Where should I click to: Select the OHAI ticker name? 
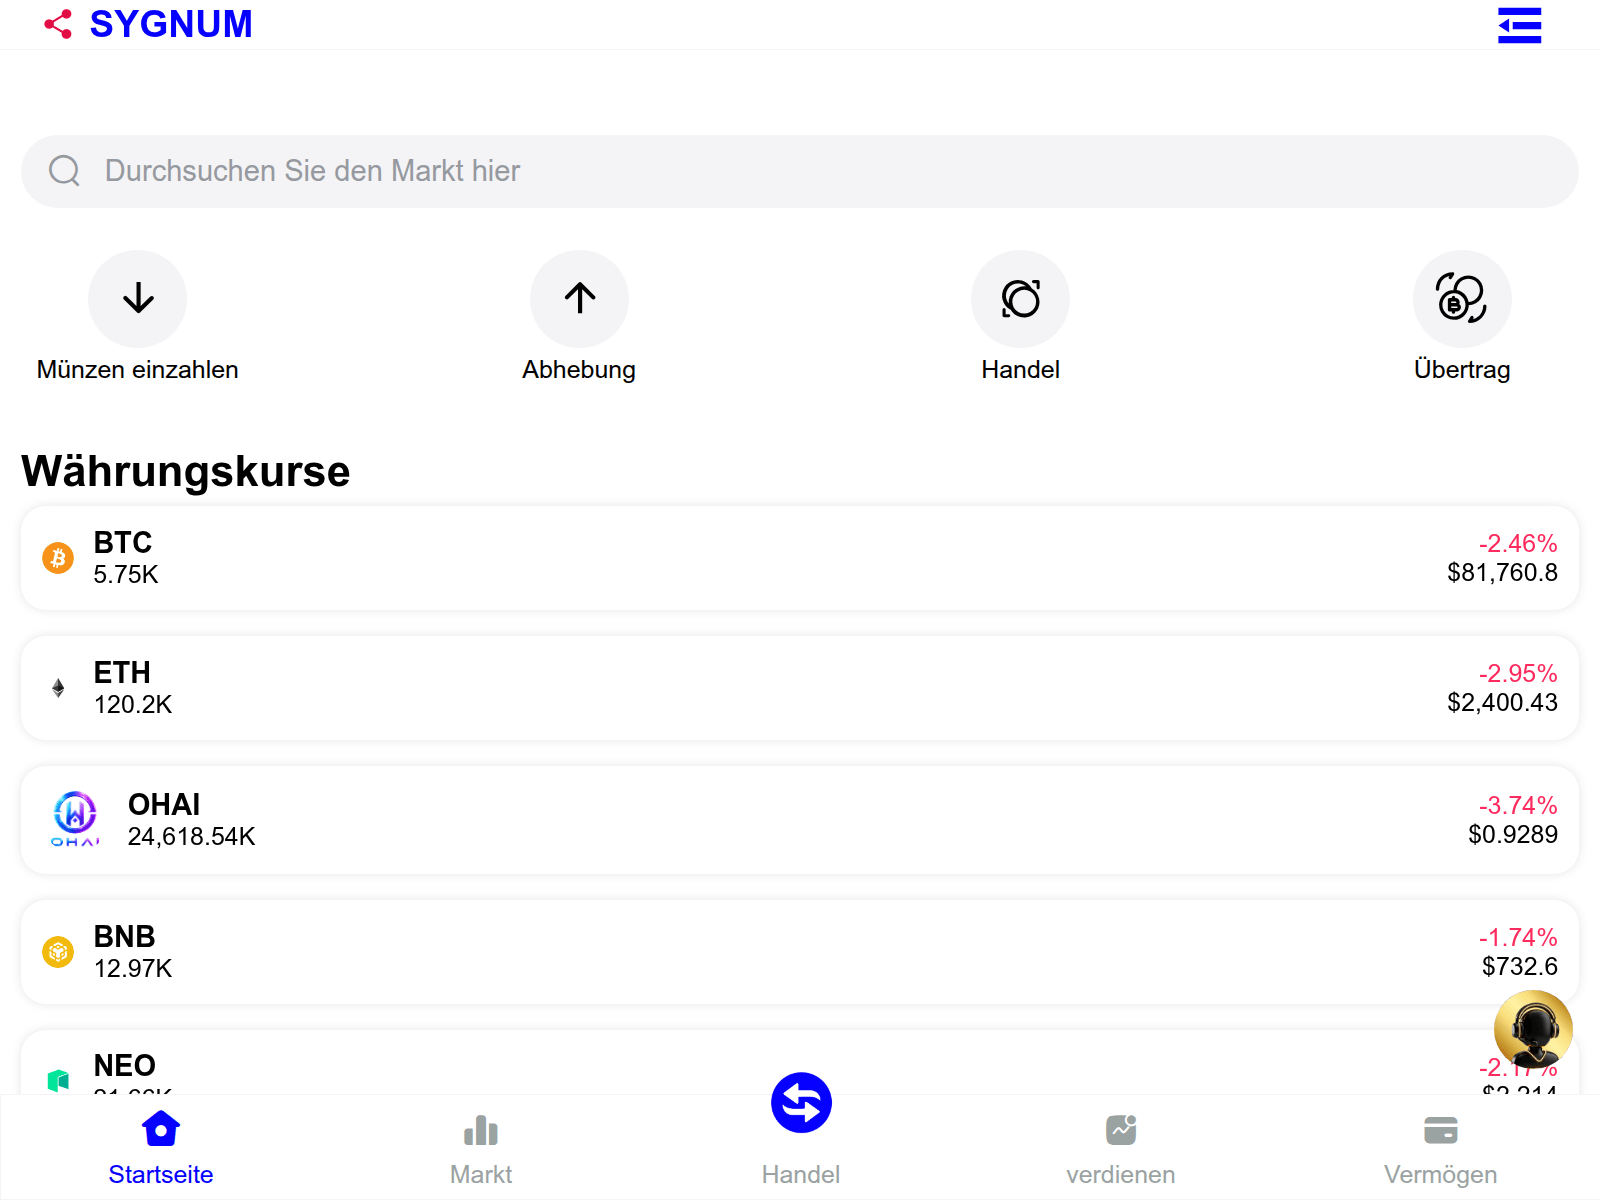pos(164,805)
